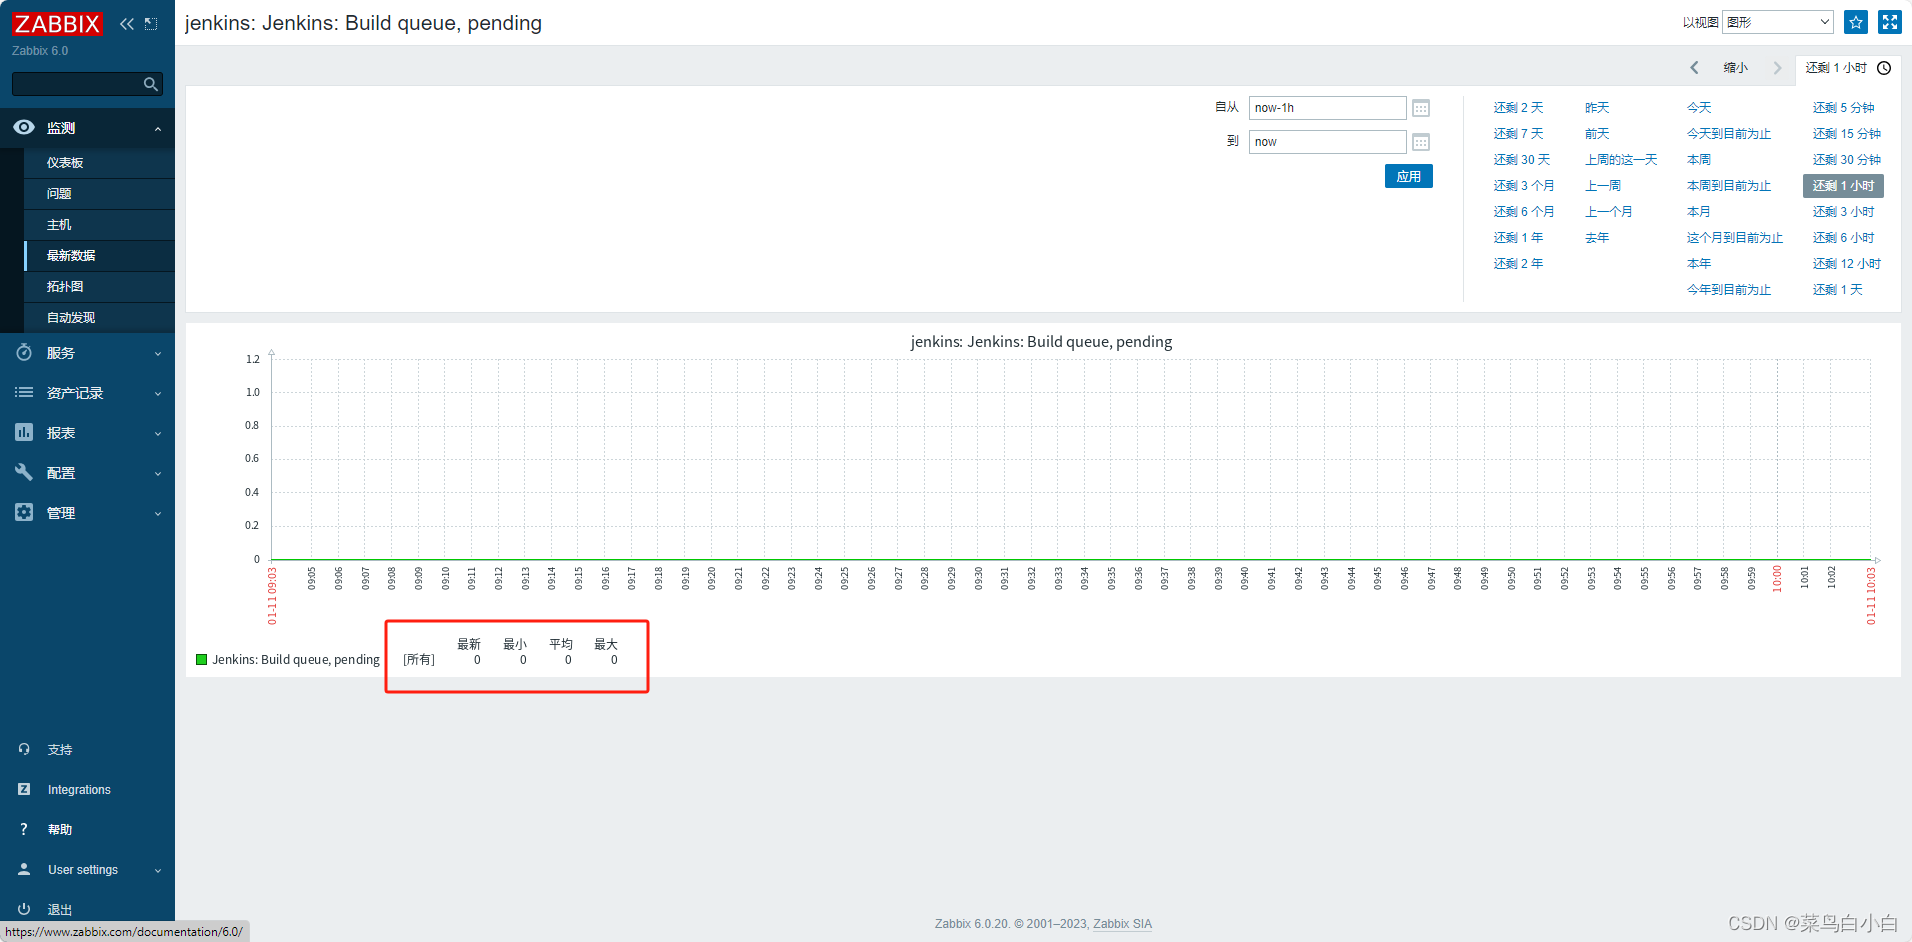
Task: Click the bar-chart icon for 报表
Action: point(24,432)
